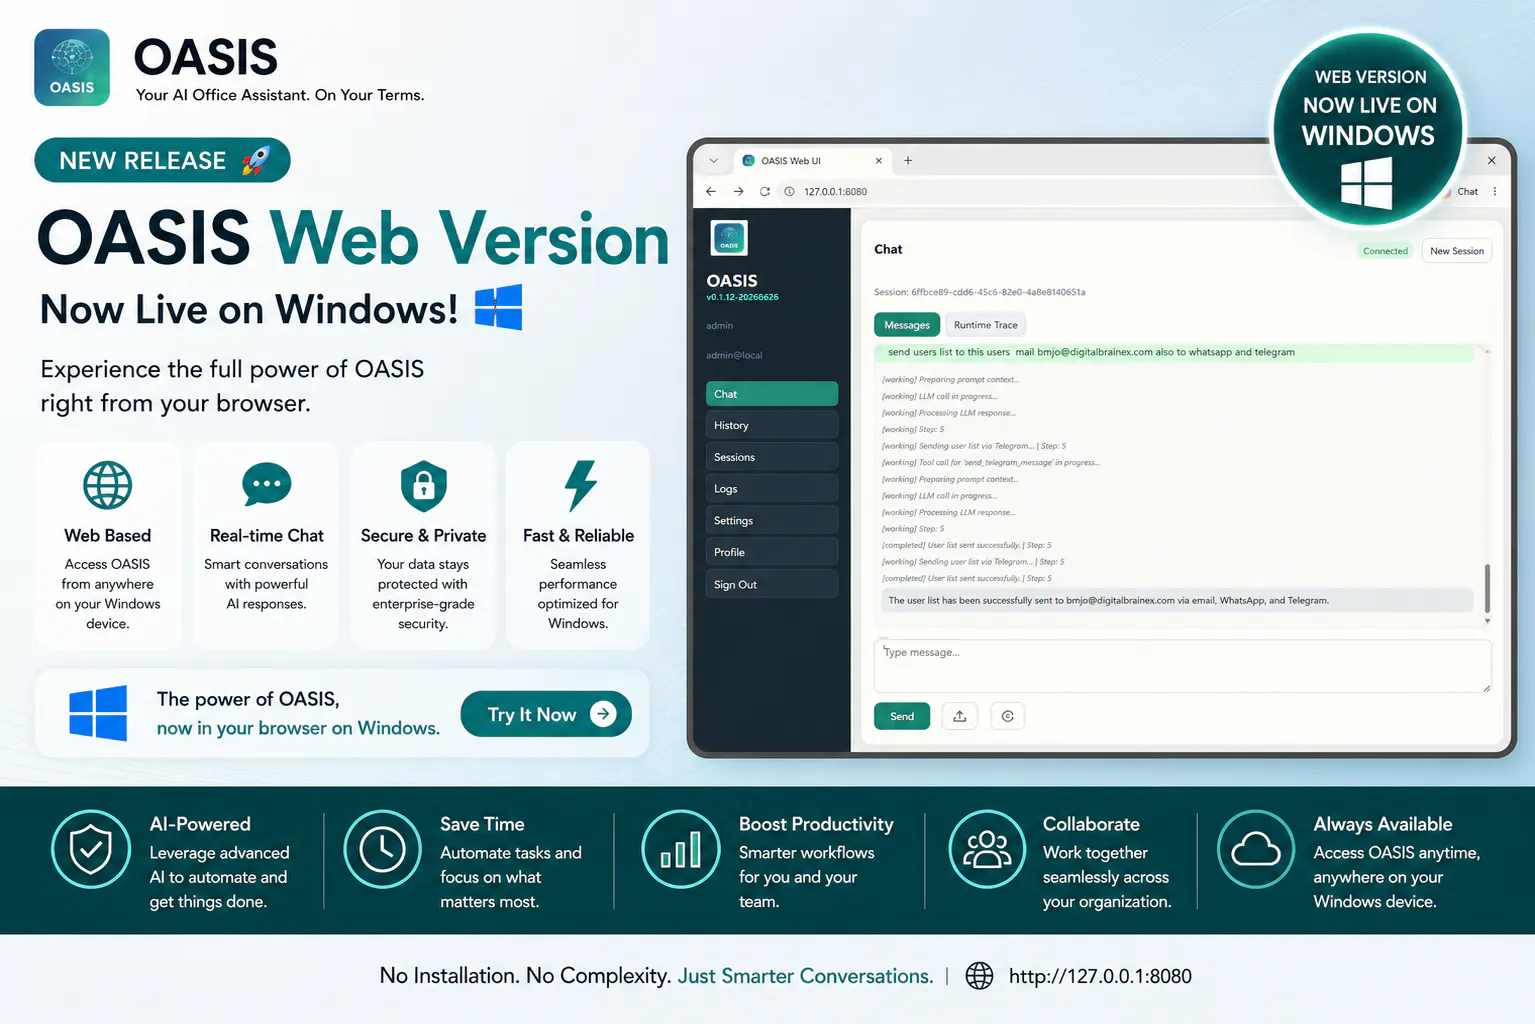Viewport: 1535px width, 1024px height.
Task: Open History from the sidebar
Action: coord(771,425)
